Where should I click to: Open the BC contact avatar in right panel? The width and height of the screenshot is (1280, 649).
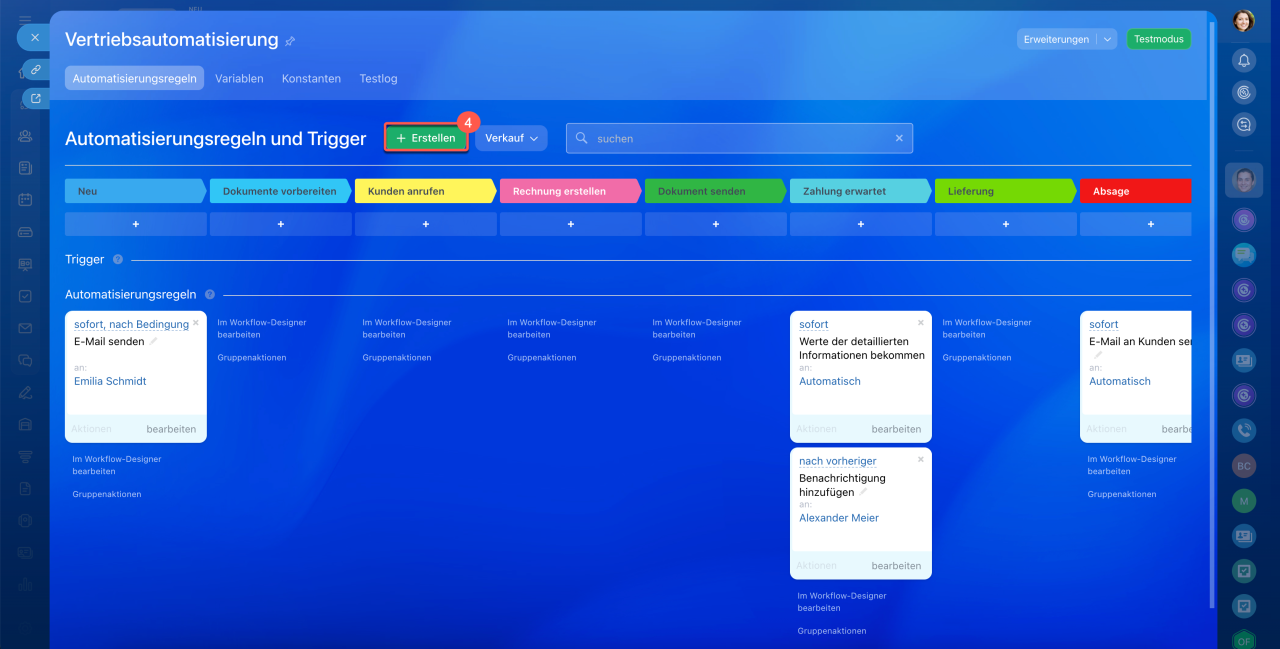click(x=1244, y=466)
